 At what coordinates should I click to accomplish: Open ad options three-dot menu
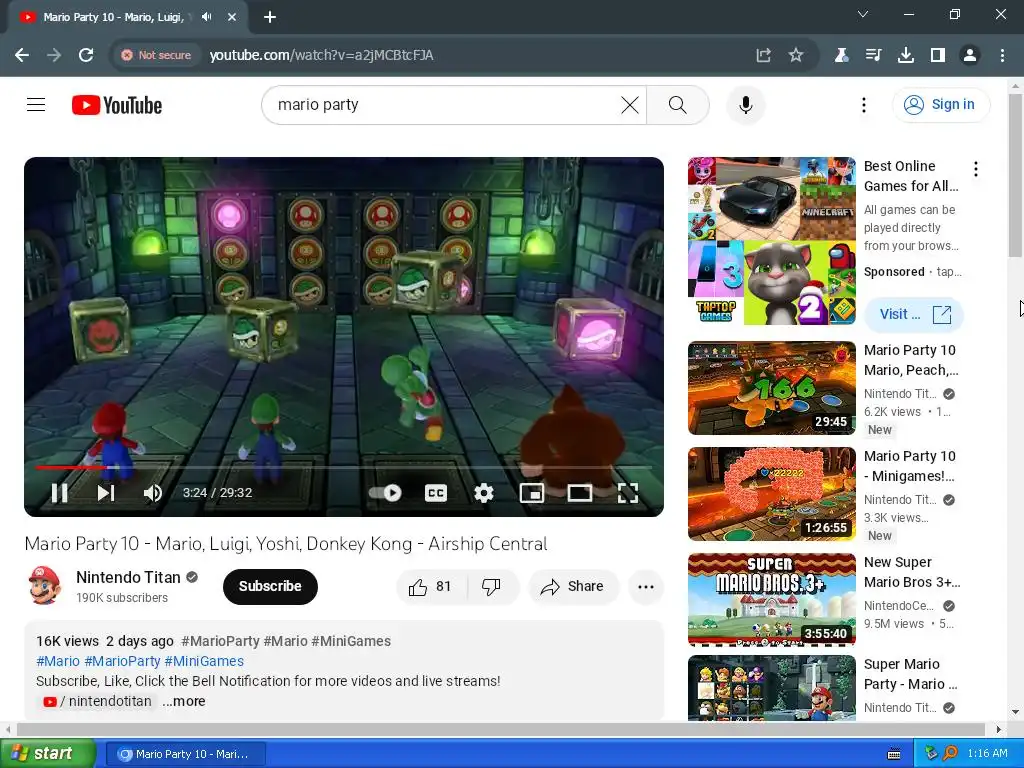coord(976,169)
